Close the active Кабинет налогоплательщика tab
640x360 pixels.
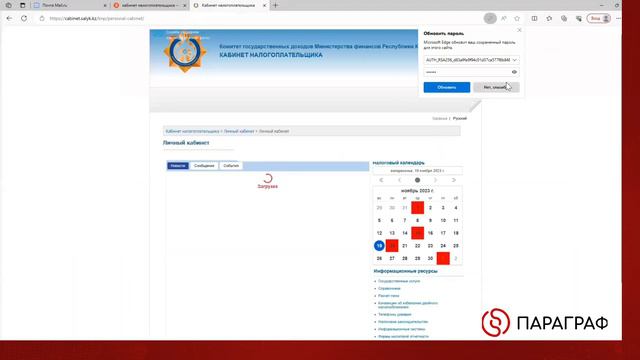(x=264, y=6)
